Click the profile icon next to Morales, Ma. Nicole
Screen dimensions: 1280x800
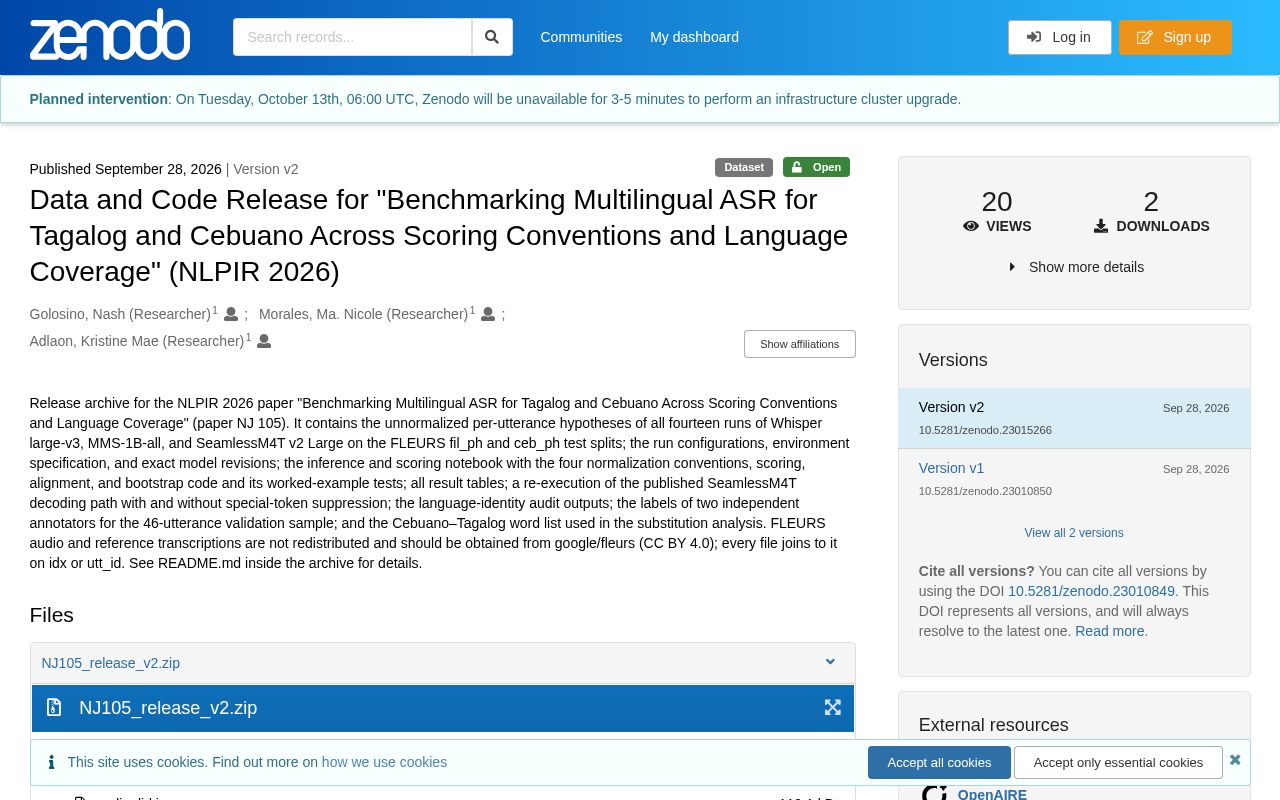pyautogui.click(x=488, y=314)
